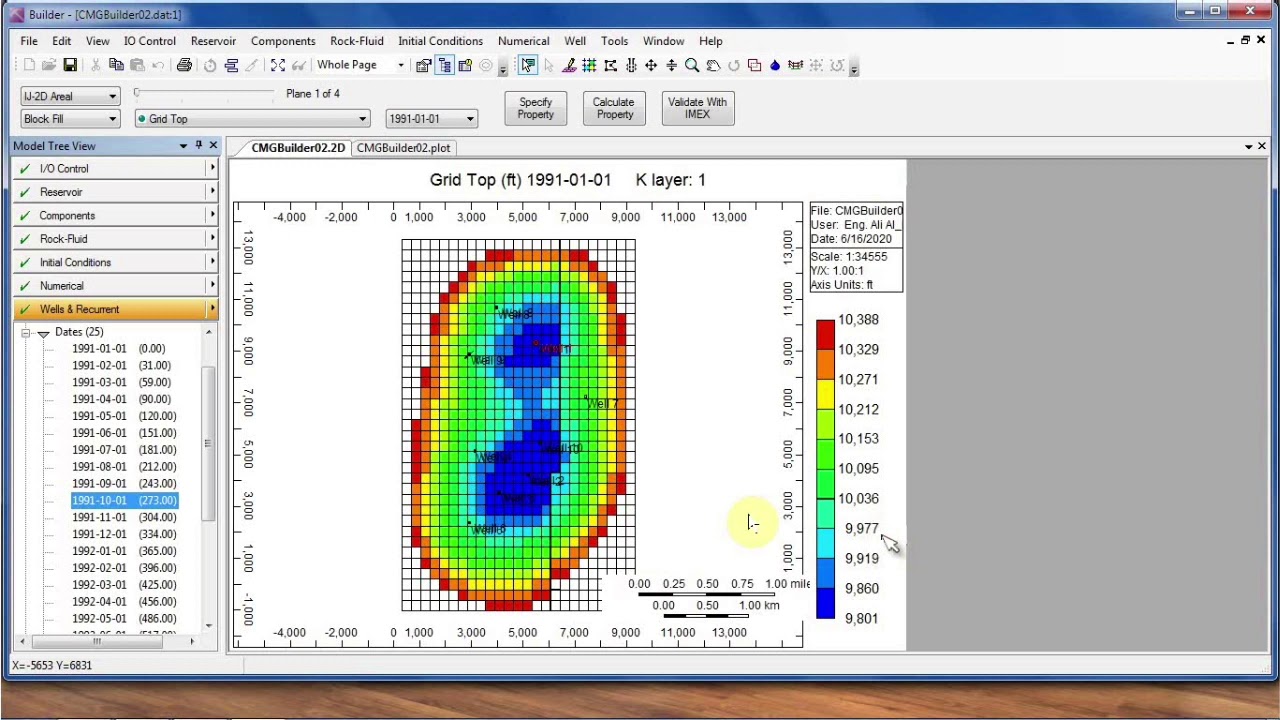Select date 1992-03-01 in the tree
The width and height of the screenshot is (1280, 720).
pos(124,585)
